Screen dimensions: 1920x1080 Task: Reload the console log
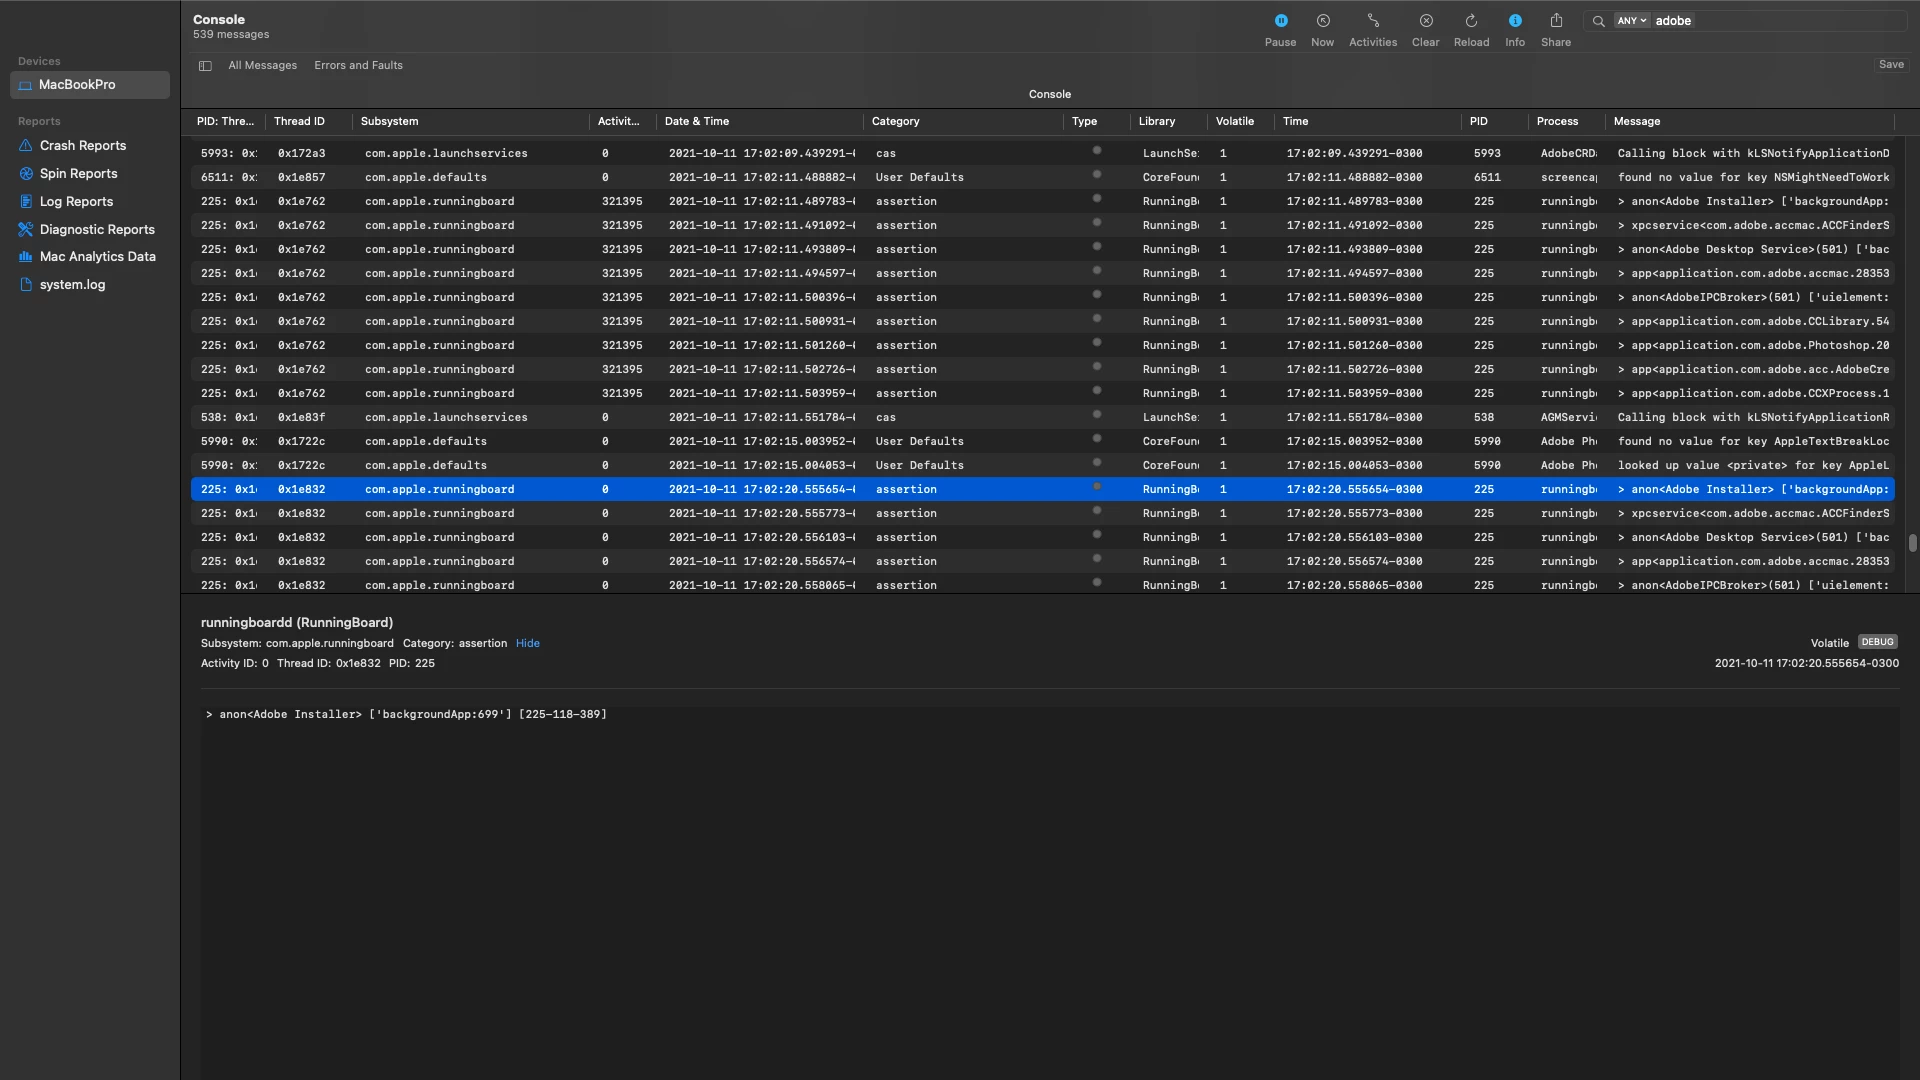point(1471,21)
